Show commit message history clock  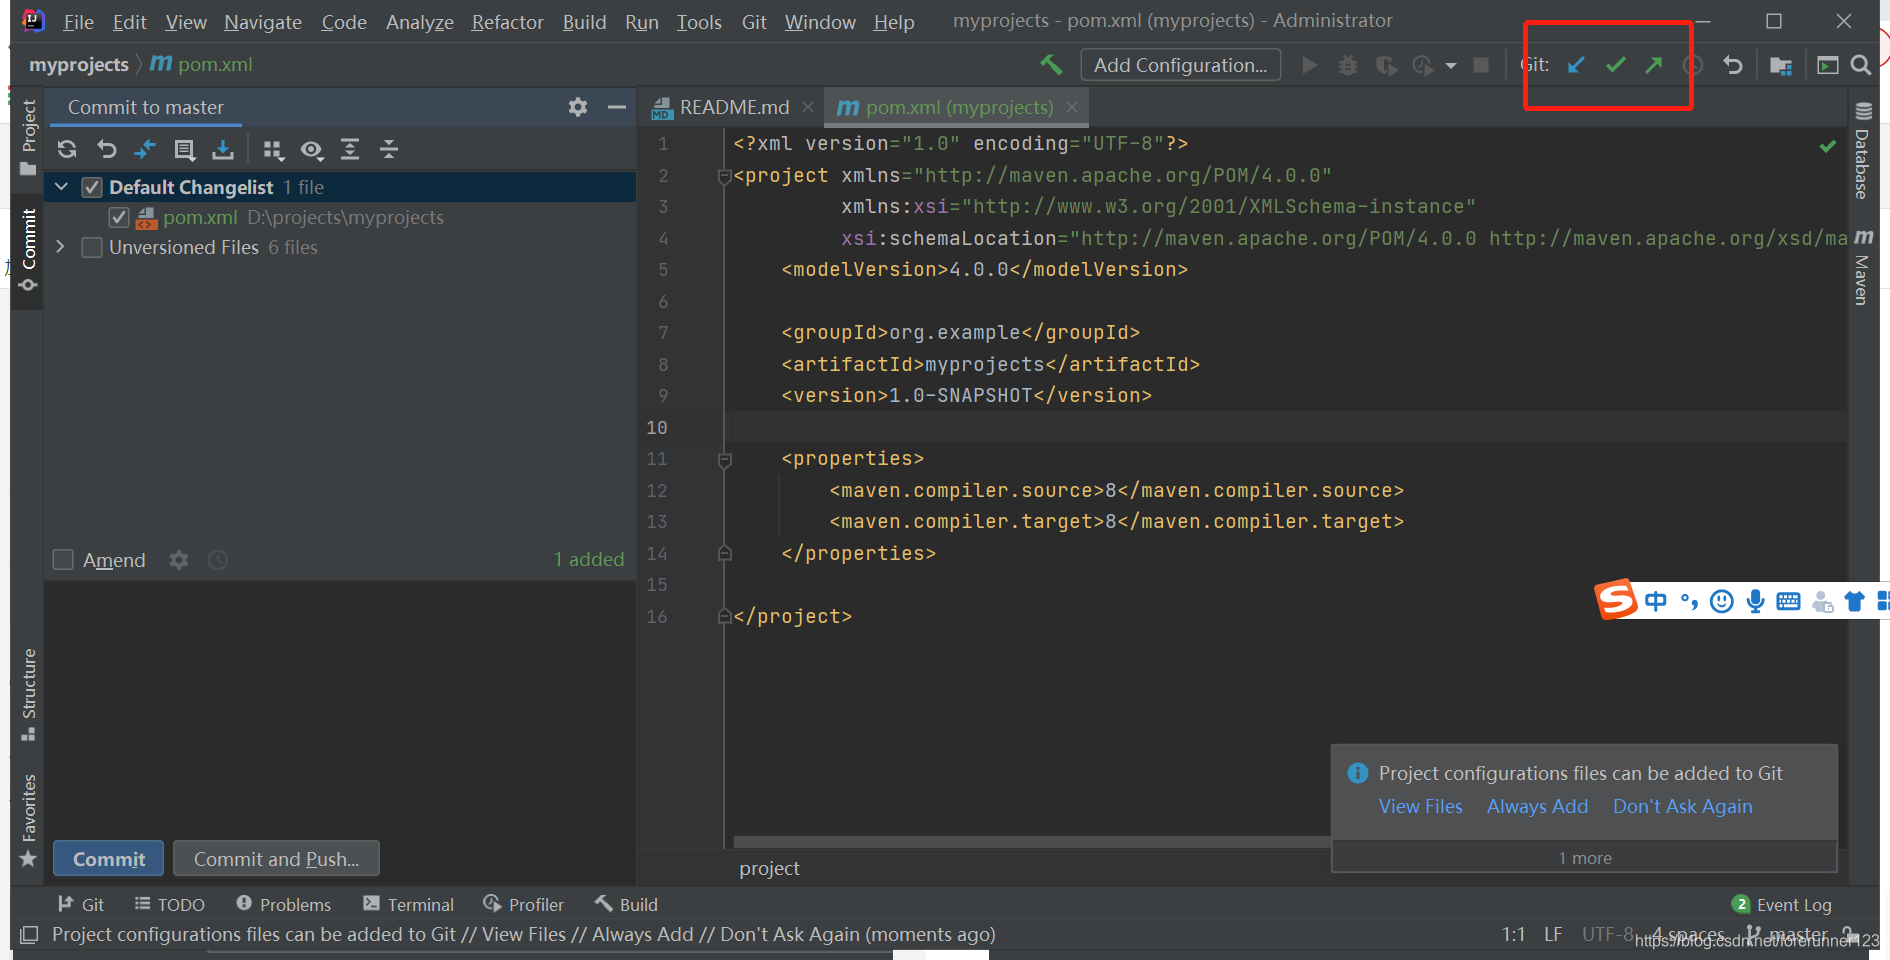click(218, 560)
